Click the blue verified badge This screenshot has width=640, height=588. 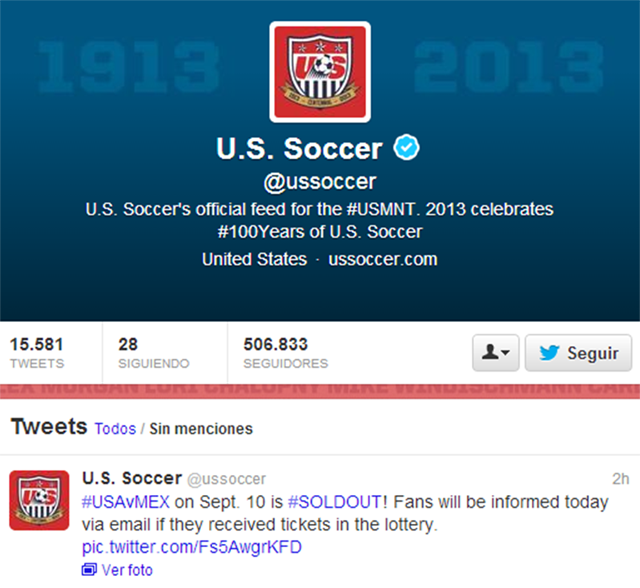click(405, 149)
